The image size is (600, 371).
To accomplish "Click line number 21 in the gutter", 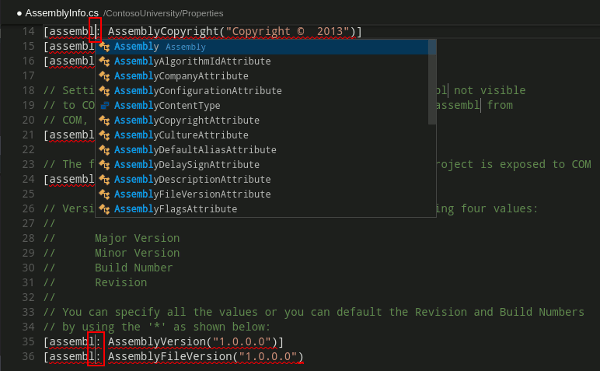I will (x=28, y=135).
